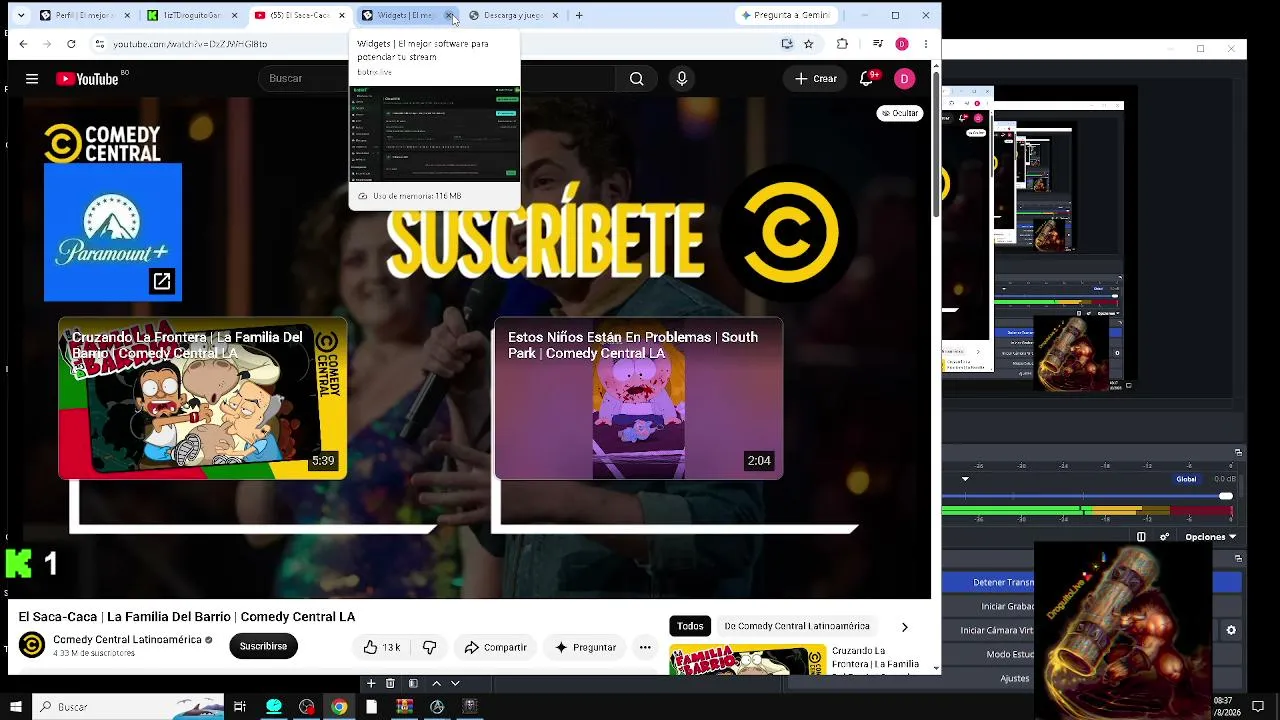Switch to the Descarga y juega tab
1280x720 pixels.
513,15
